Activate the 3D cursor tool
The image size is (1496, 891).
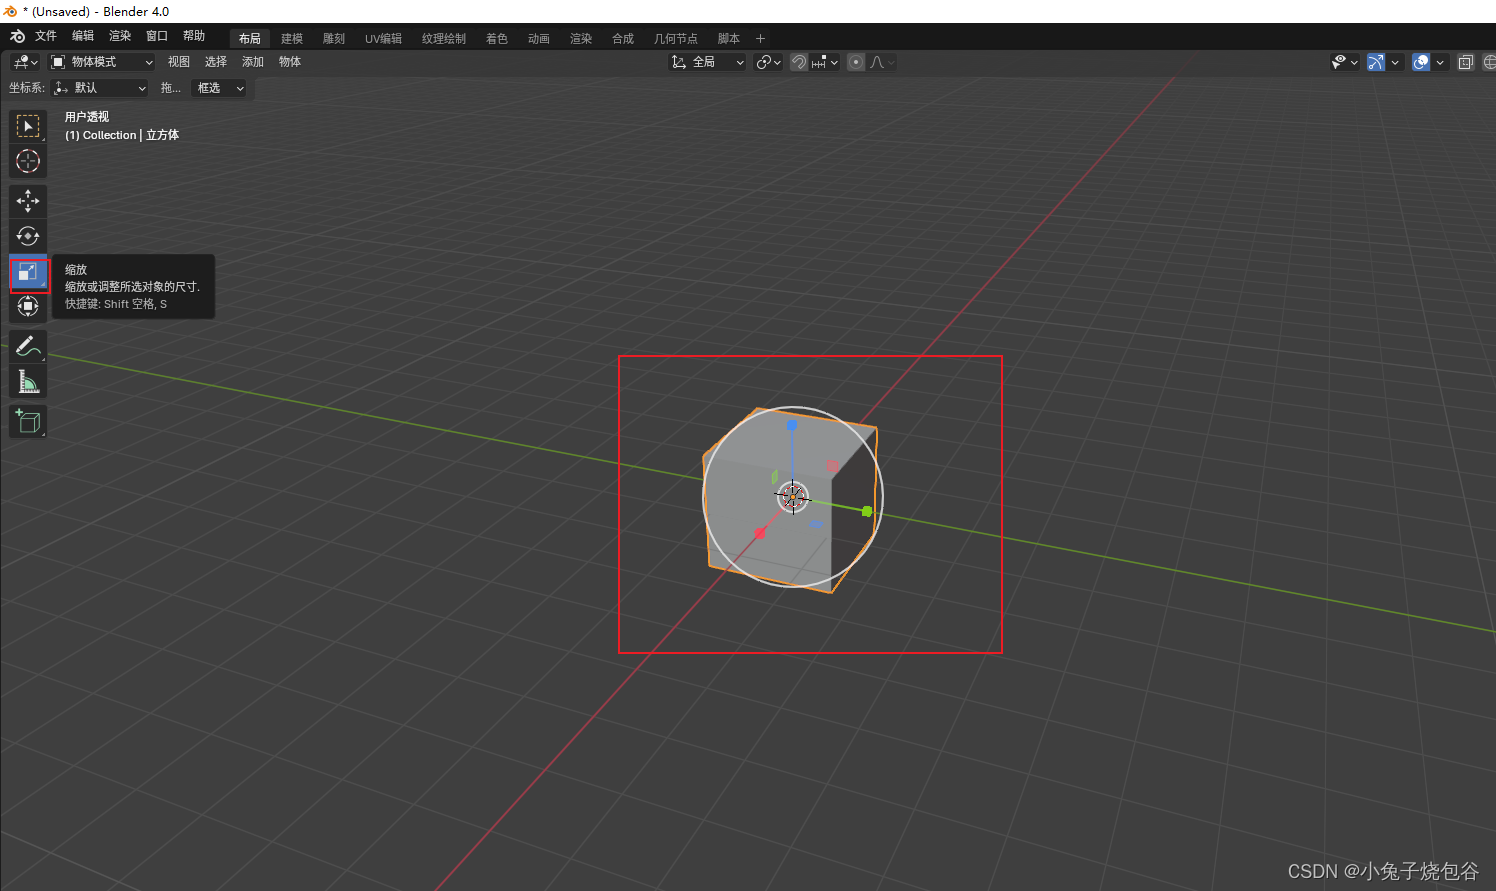(x=28, y=161)
